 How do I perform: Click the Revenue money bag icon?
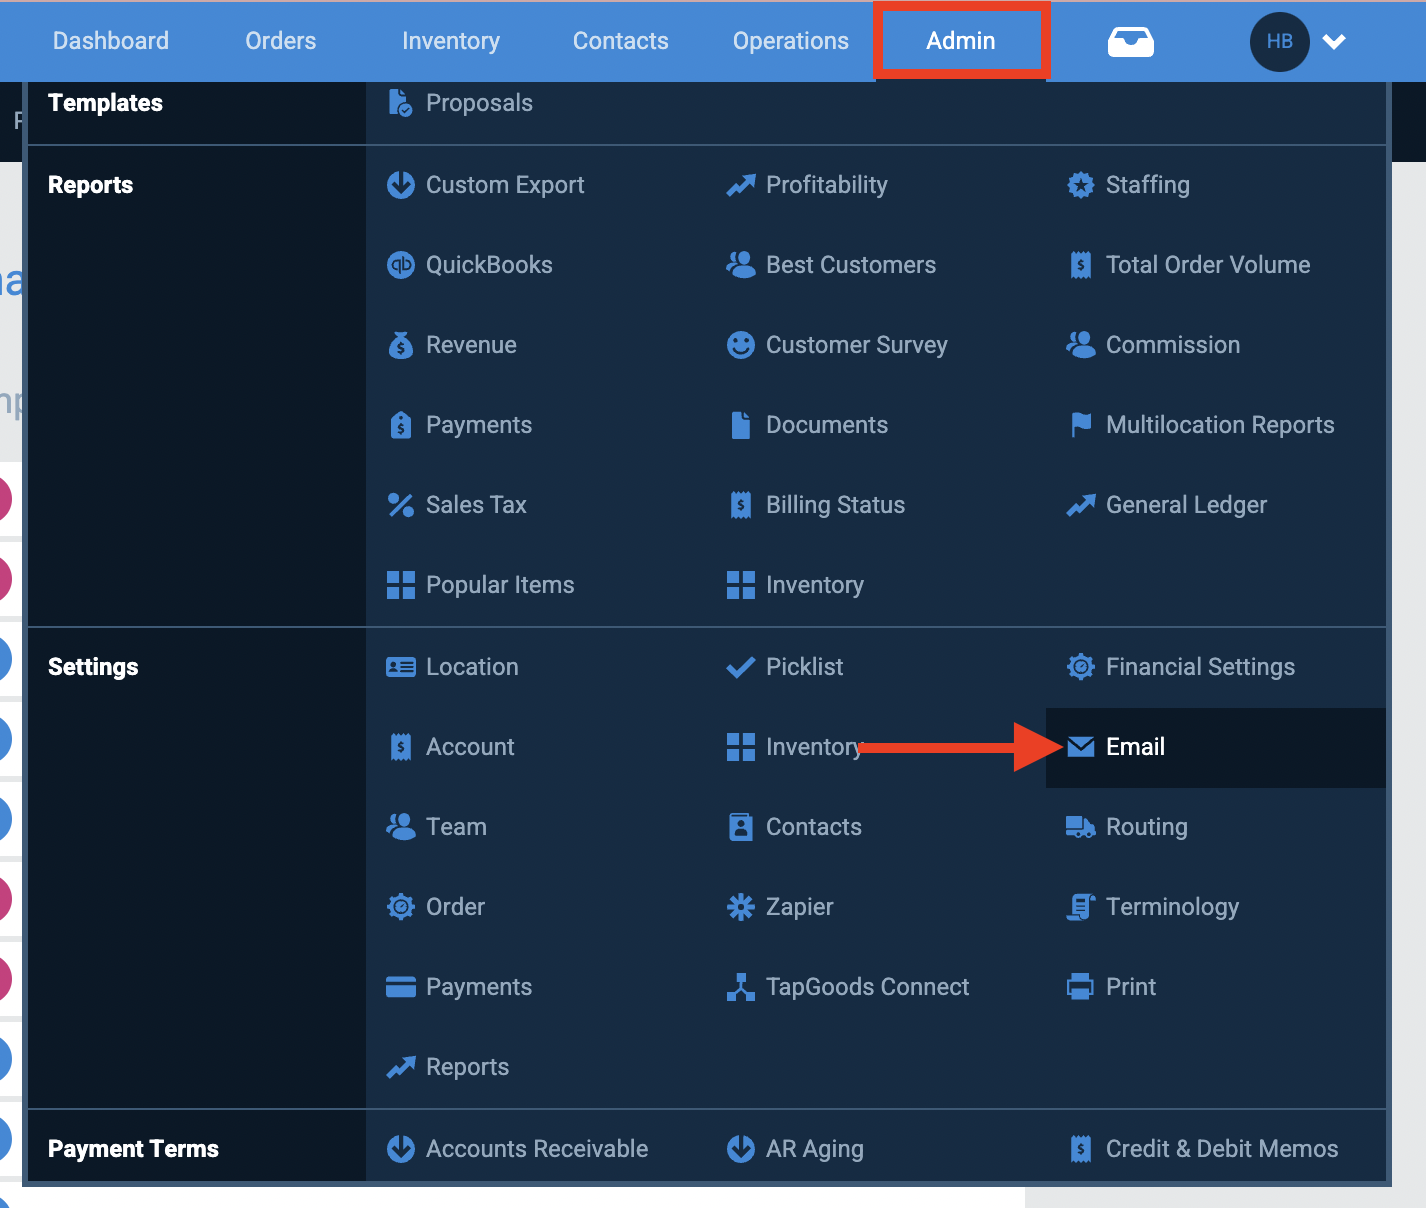coord(401,345)
